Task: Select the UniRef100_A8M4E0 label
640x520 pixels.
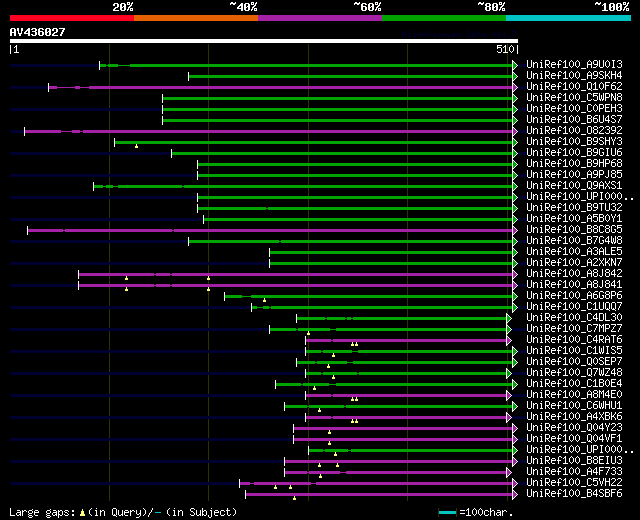Action: pos(574,395)
